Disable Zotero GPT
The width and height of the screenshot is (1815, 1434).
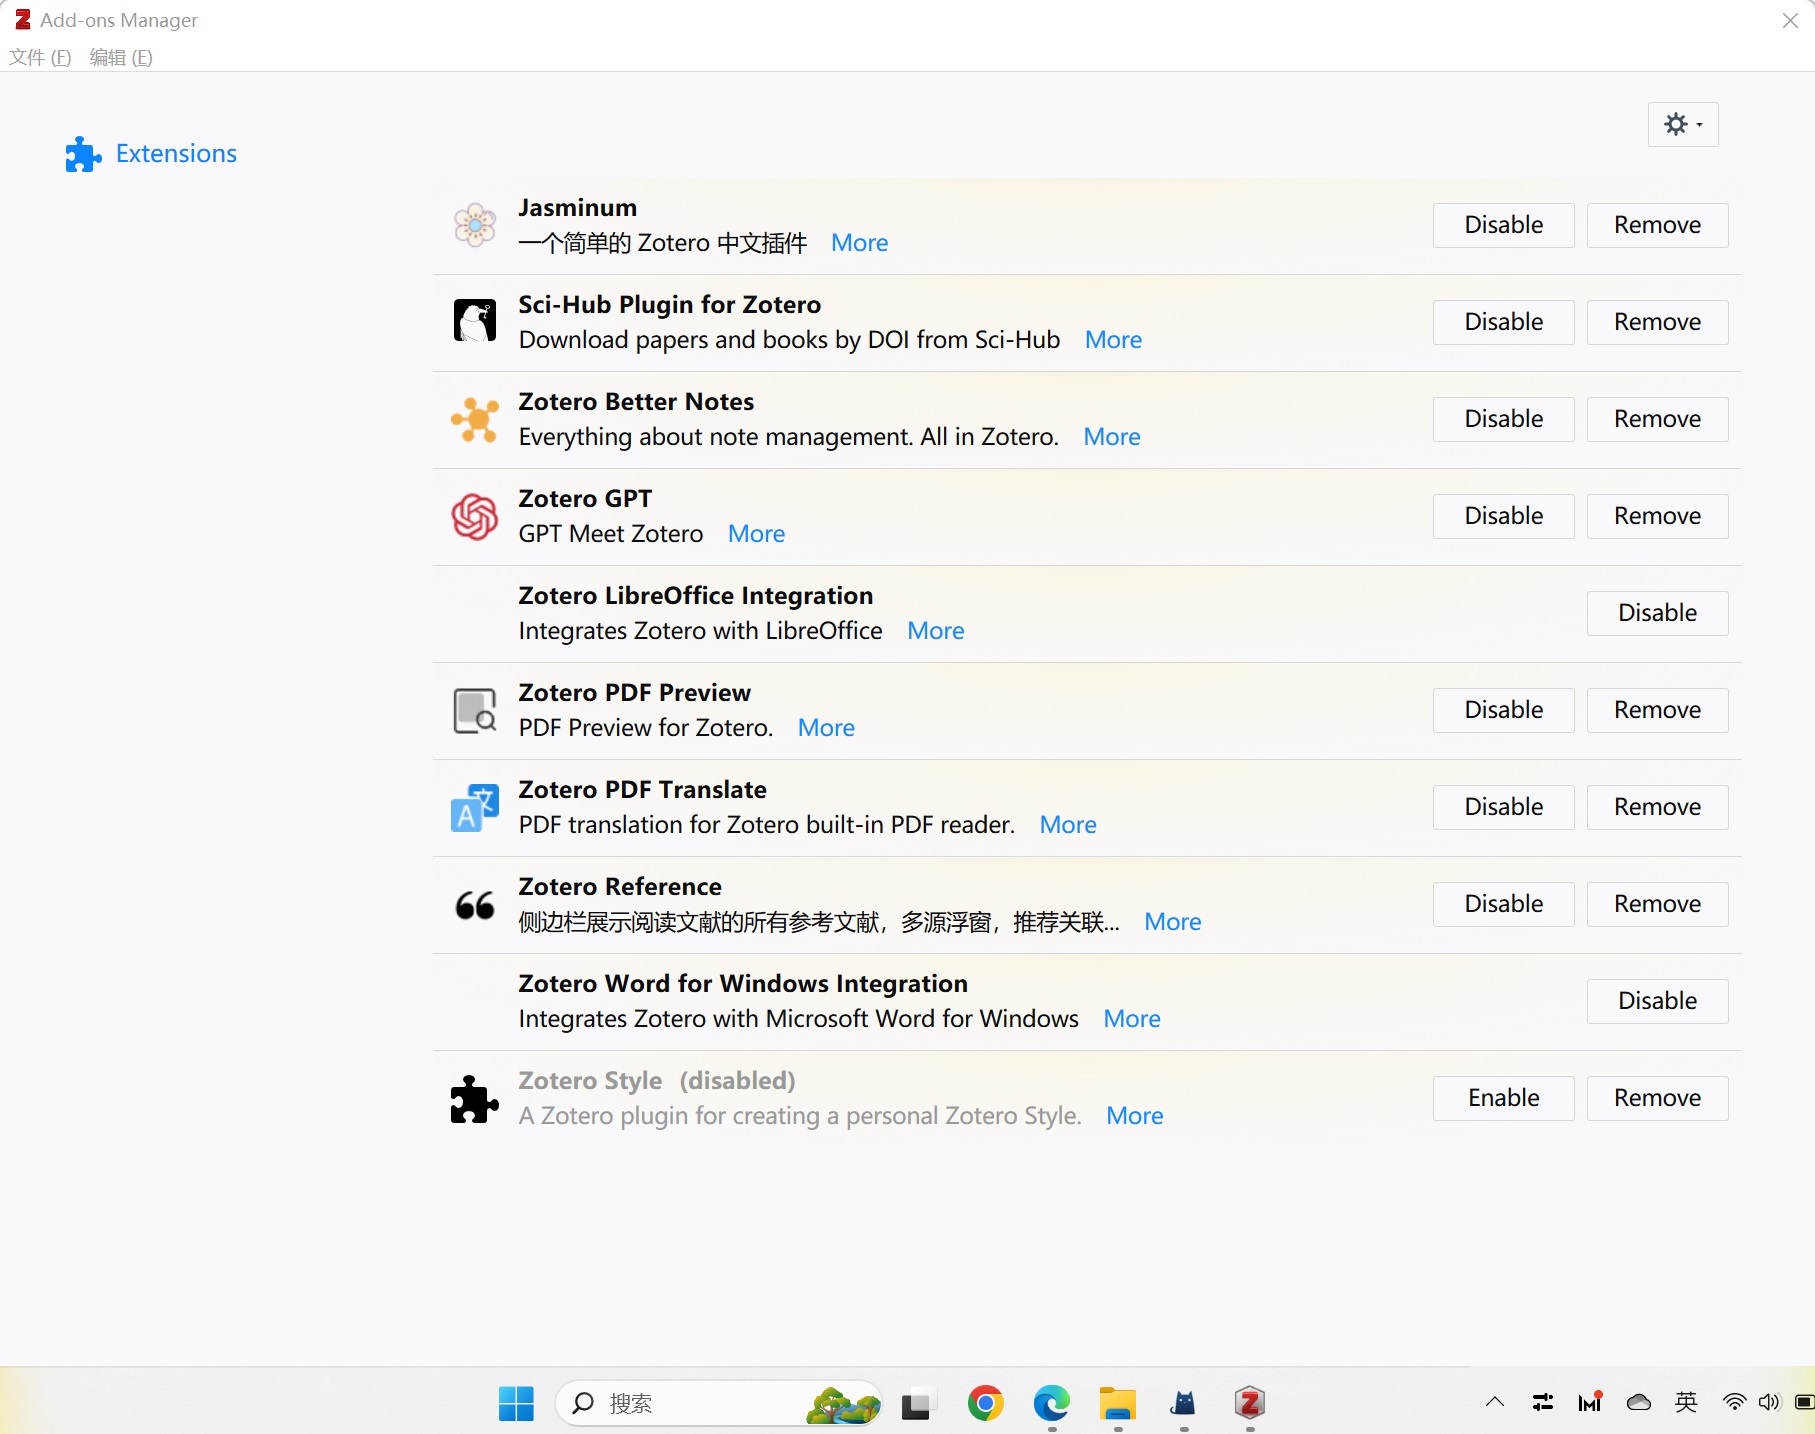pyautogui.click(x=1503, y=516)
